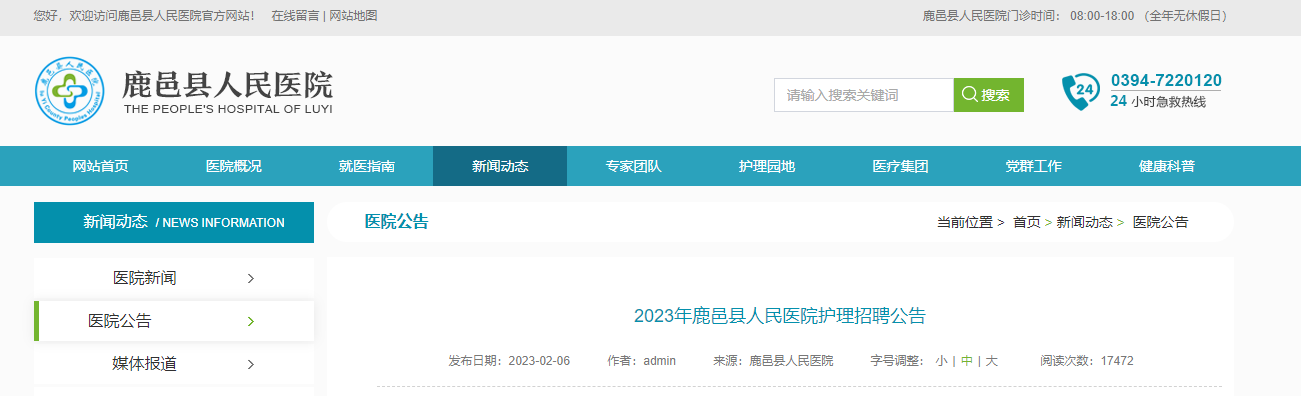This screenshot has width=1301, height=396.
Task: Click the 搜索 button
Action: click(989, 95)
